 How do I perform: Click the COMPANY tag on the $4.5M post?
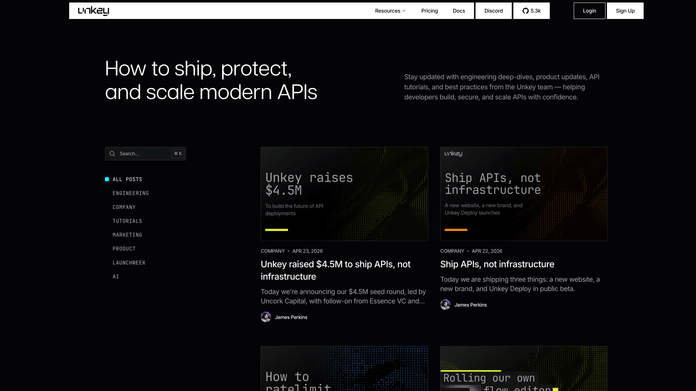pyautogui.click(x=273, y=251)
